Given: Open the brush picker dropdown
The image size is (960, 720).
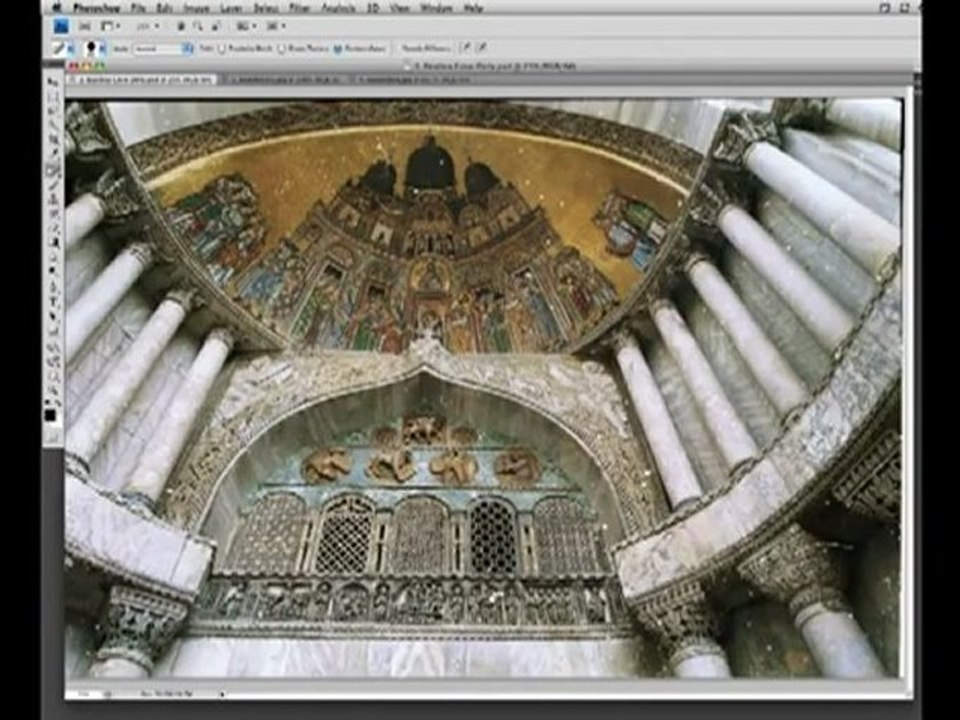Looking at the screenshot, I should (95, 48).
